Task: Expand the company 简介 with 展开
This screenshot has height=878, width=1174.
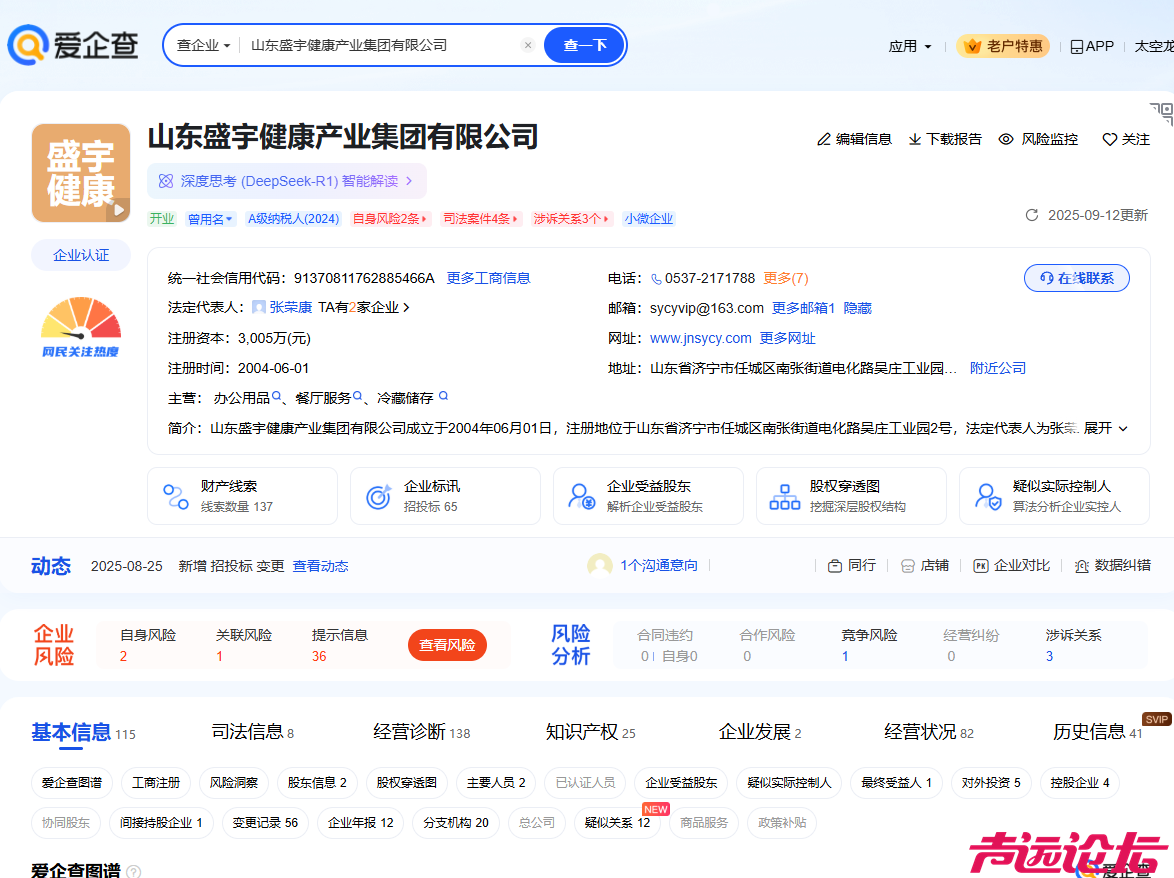Action: pos(1105,428)
